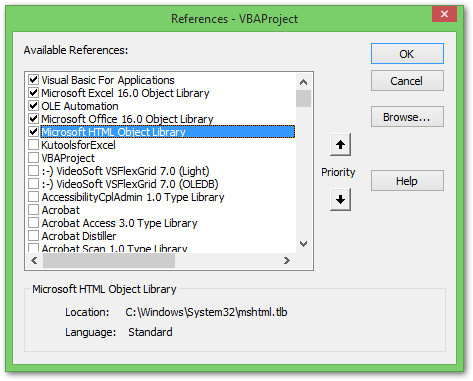Image resolution: width=473 pixels, height=381 pixels.
Task: Click the horizontal scroll right arrow
Action: (287, 261)
